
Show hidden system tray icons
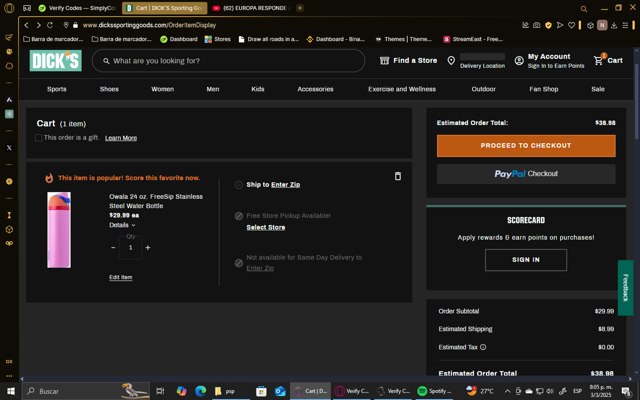pos(507,391)
